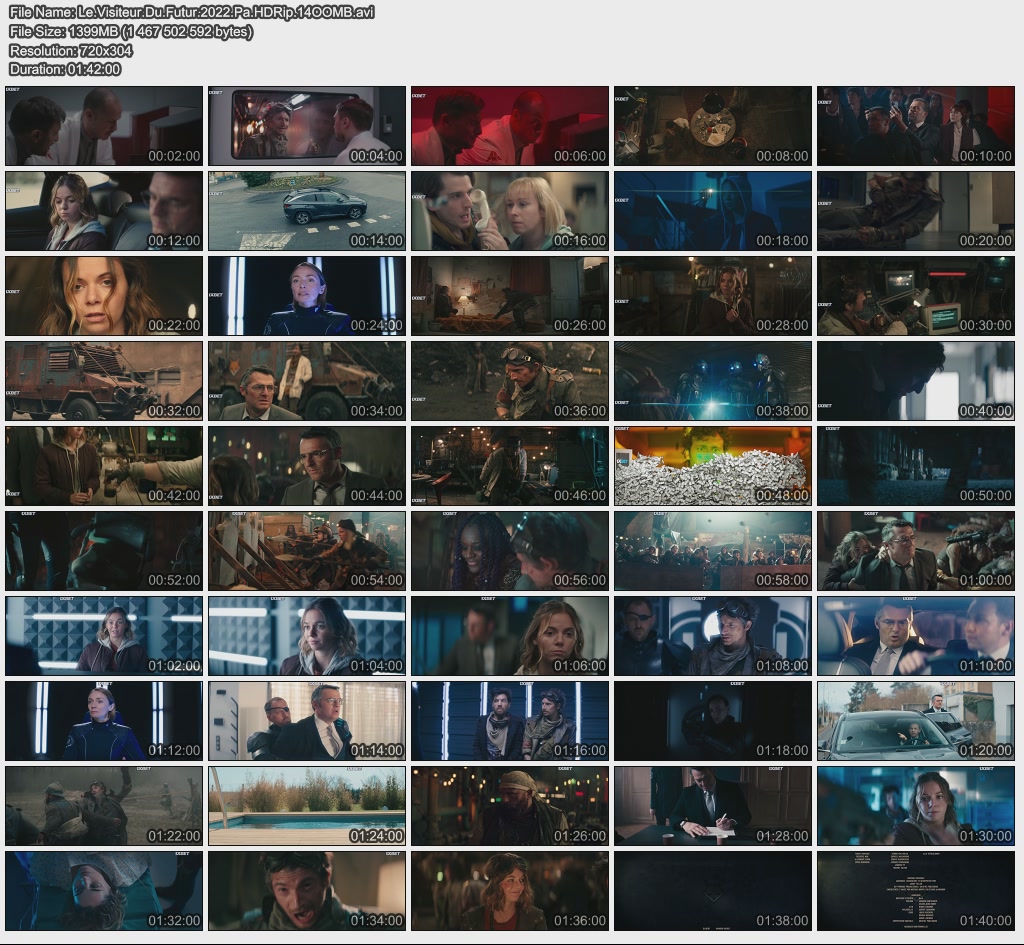Viewport: 1024px width, 945px height.
Task: Open the frame with telephone at 00:16:00
Action: point(509,211)
